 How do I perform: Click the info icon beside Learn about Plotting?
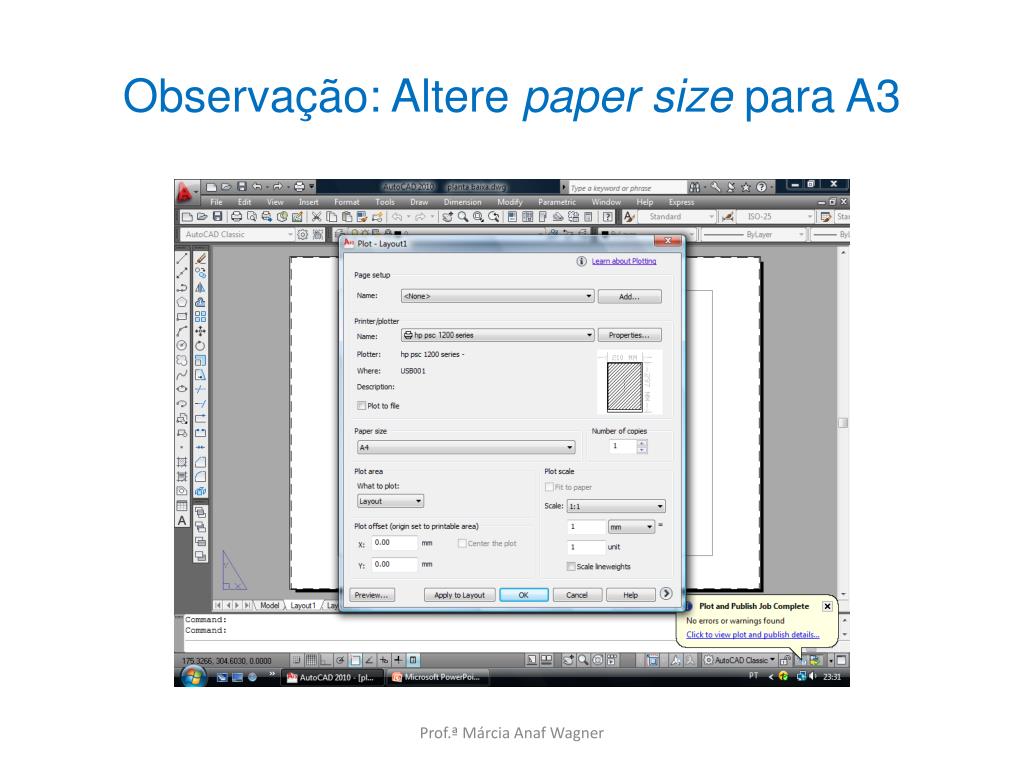(581, 261)
